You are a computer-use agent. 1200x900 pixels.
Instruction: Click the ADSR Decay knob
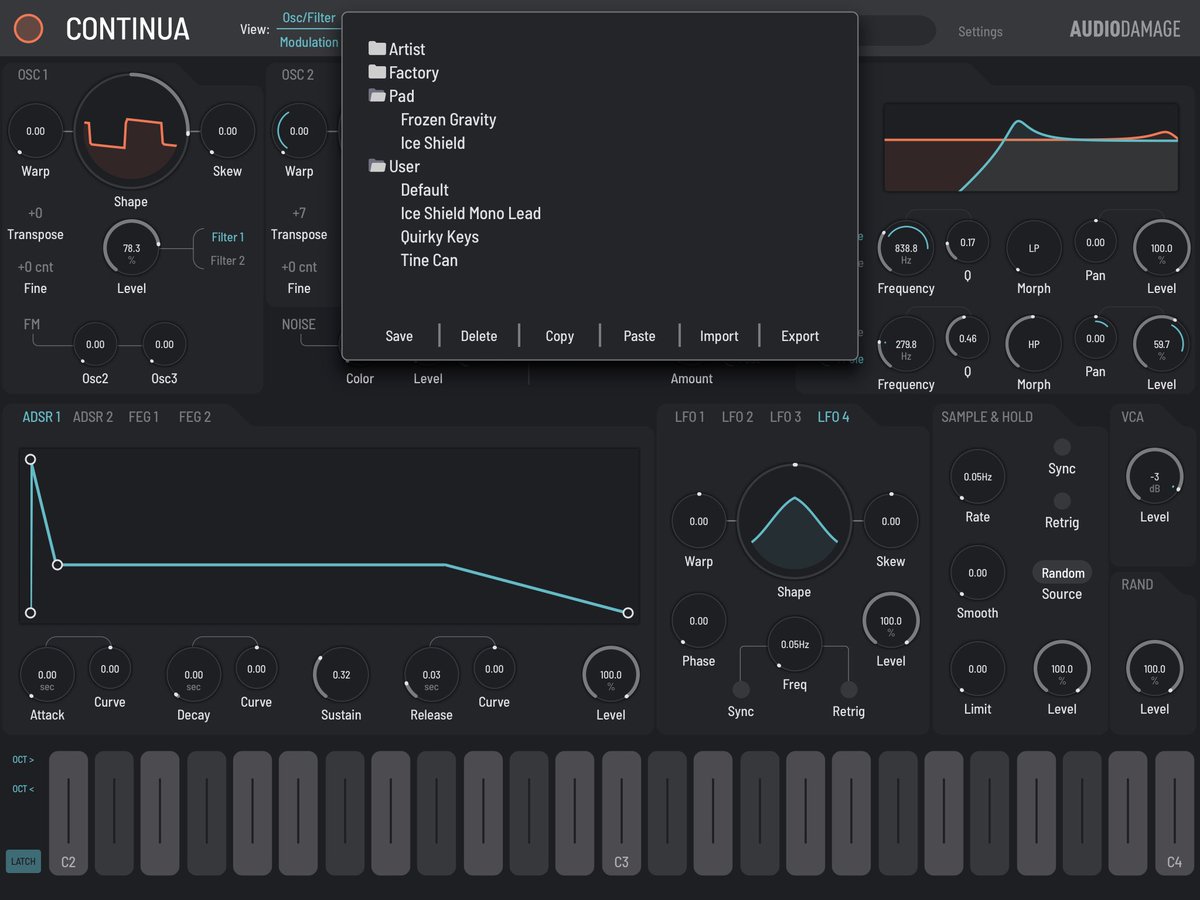coord(194,674)
